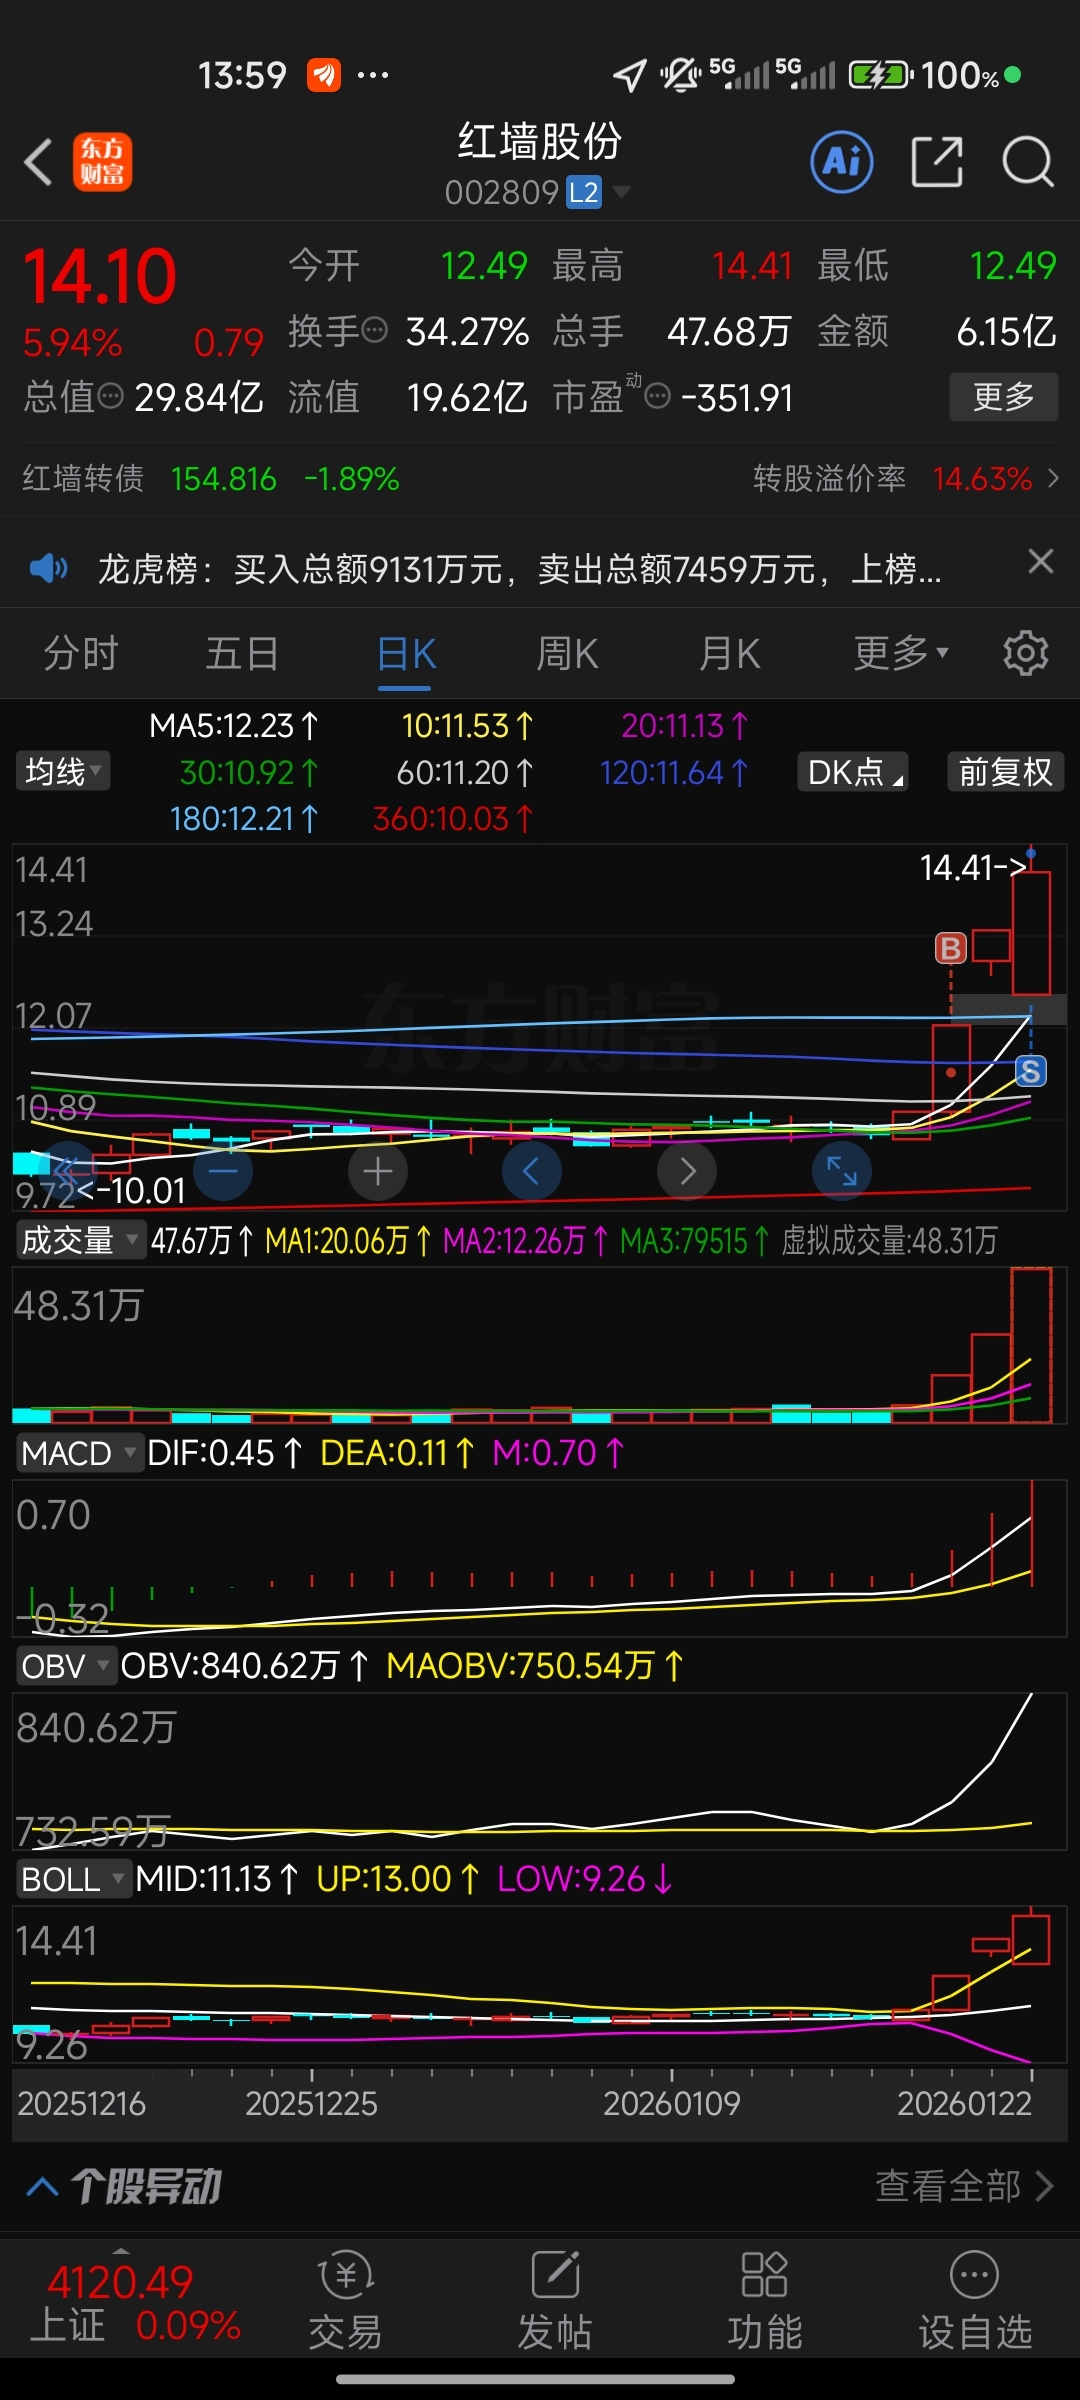Switch to the 月K tab
The height and width of the screenshot is (2400, 1080).
(729, 653)
